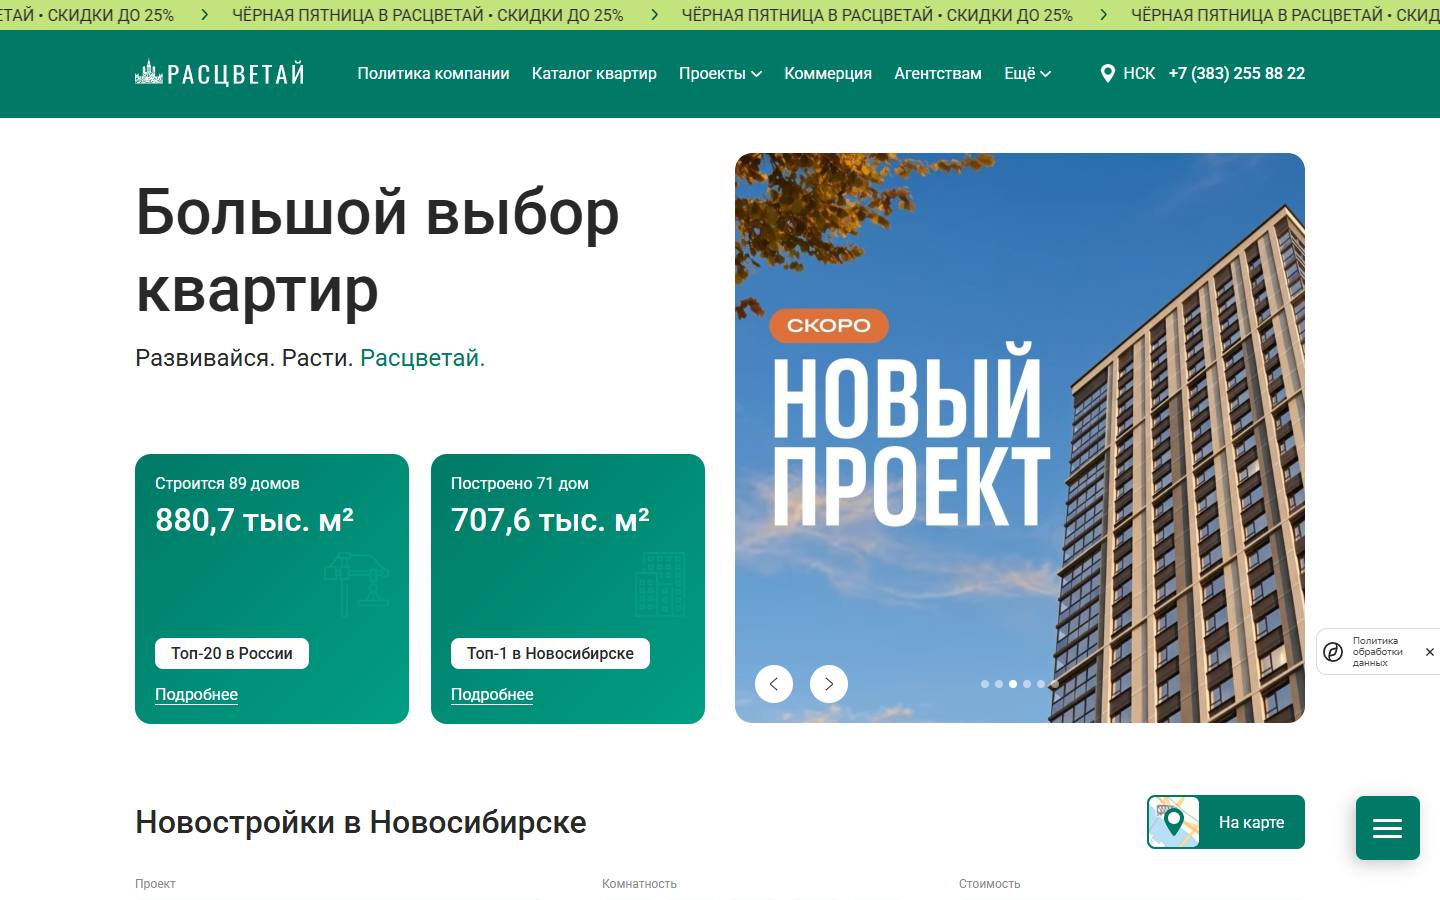Click the Новый проект banner image
Screen dimensions: 1440x900
(1020, 438)
